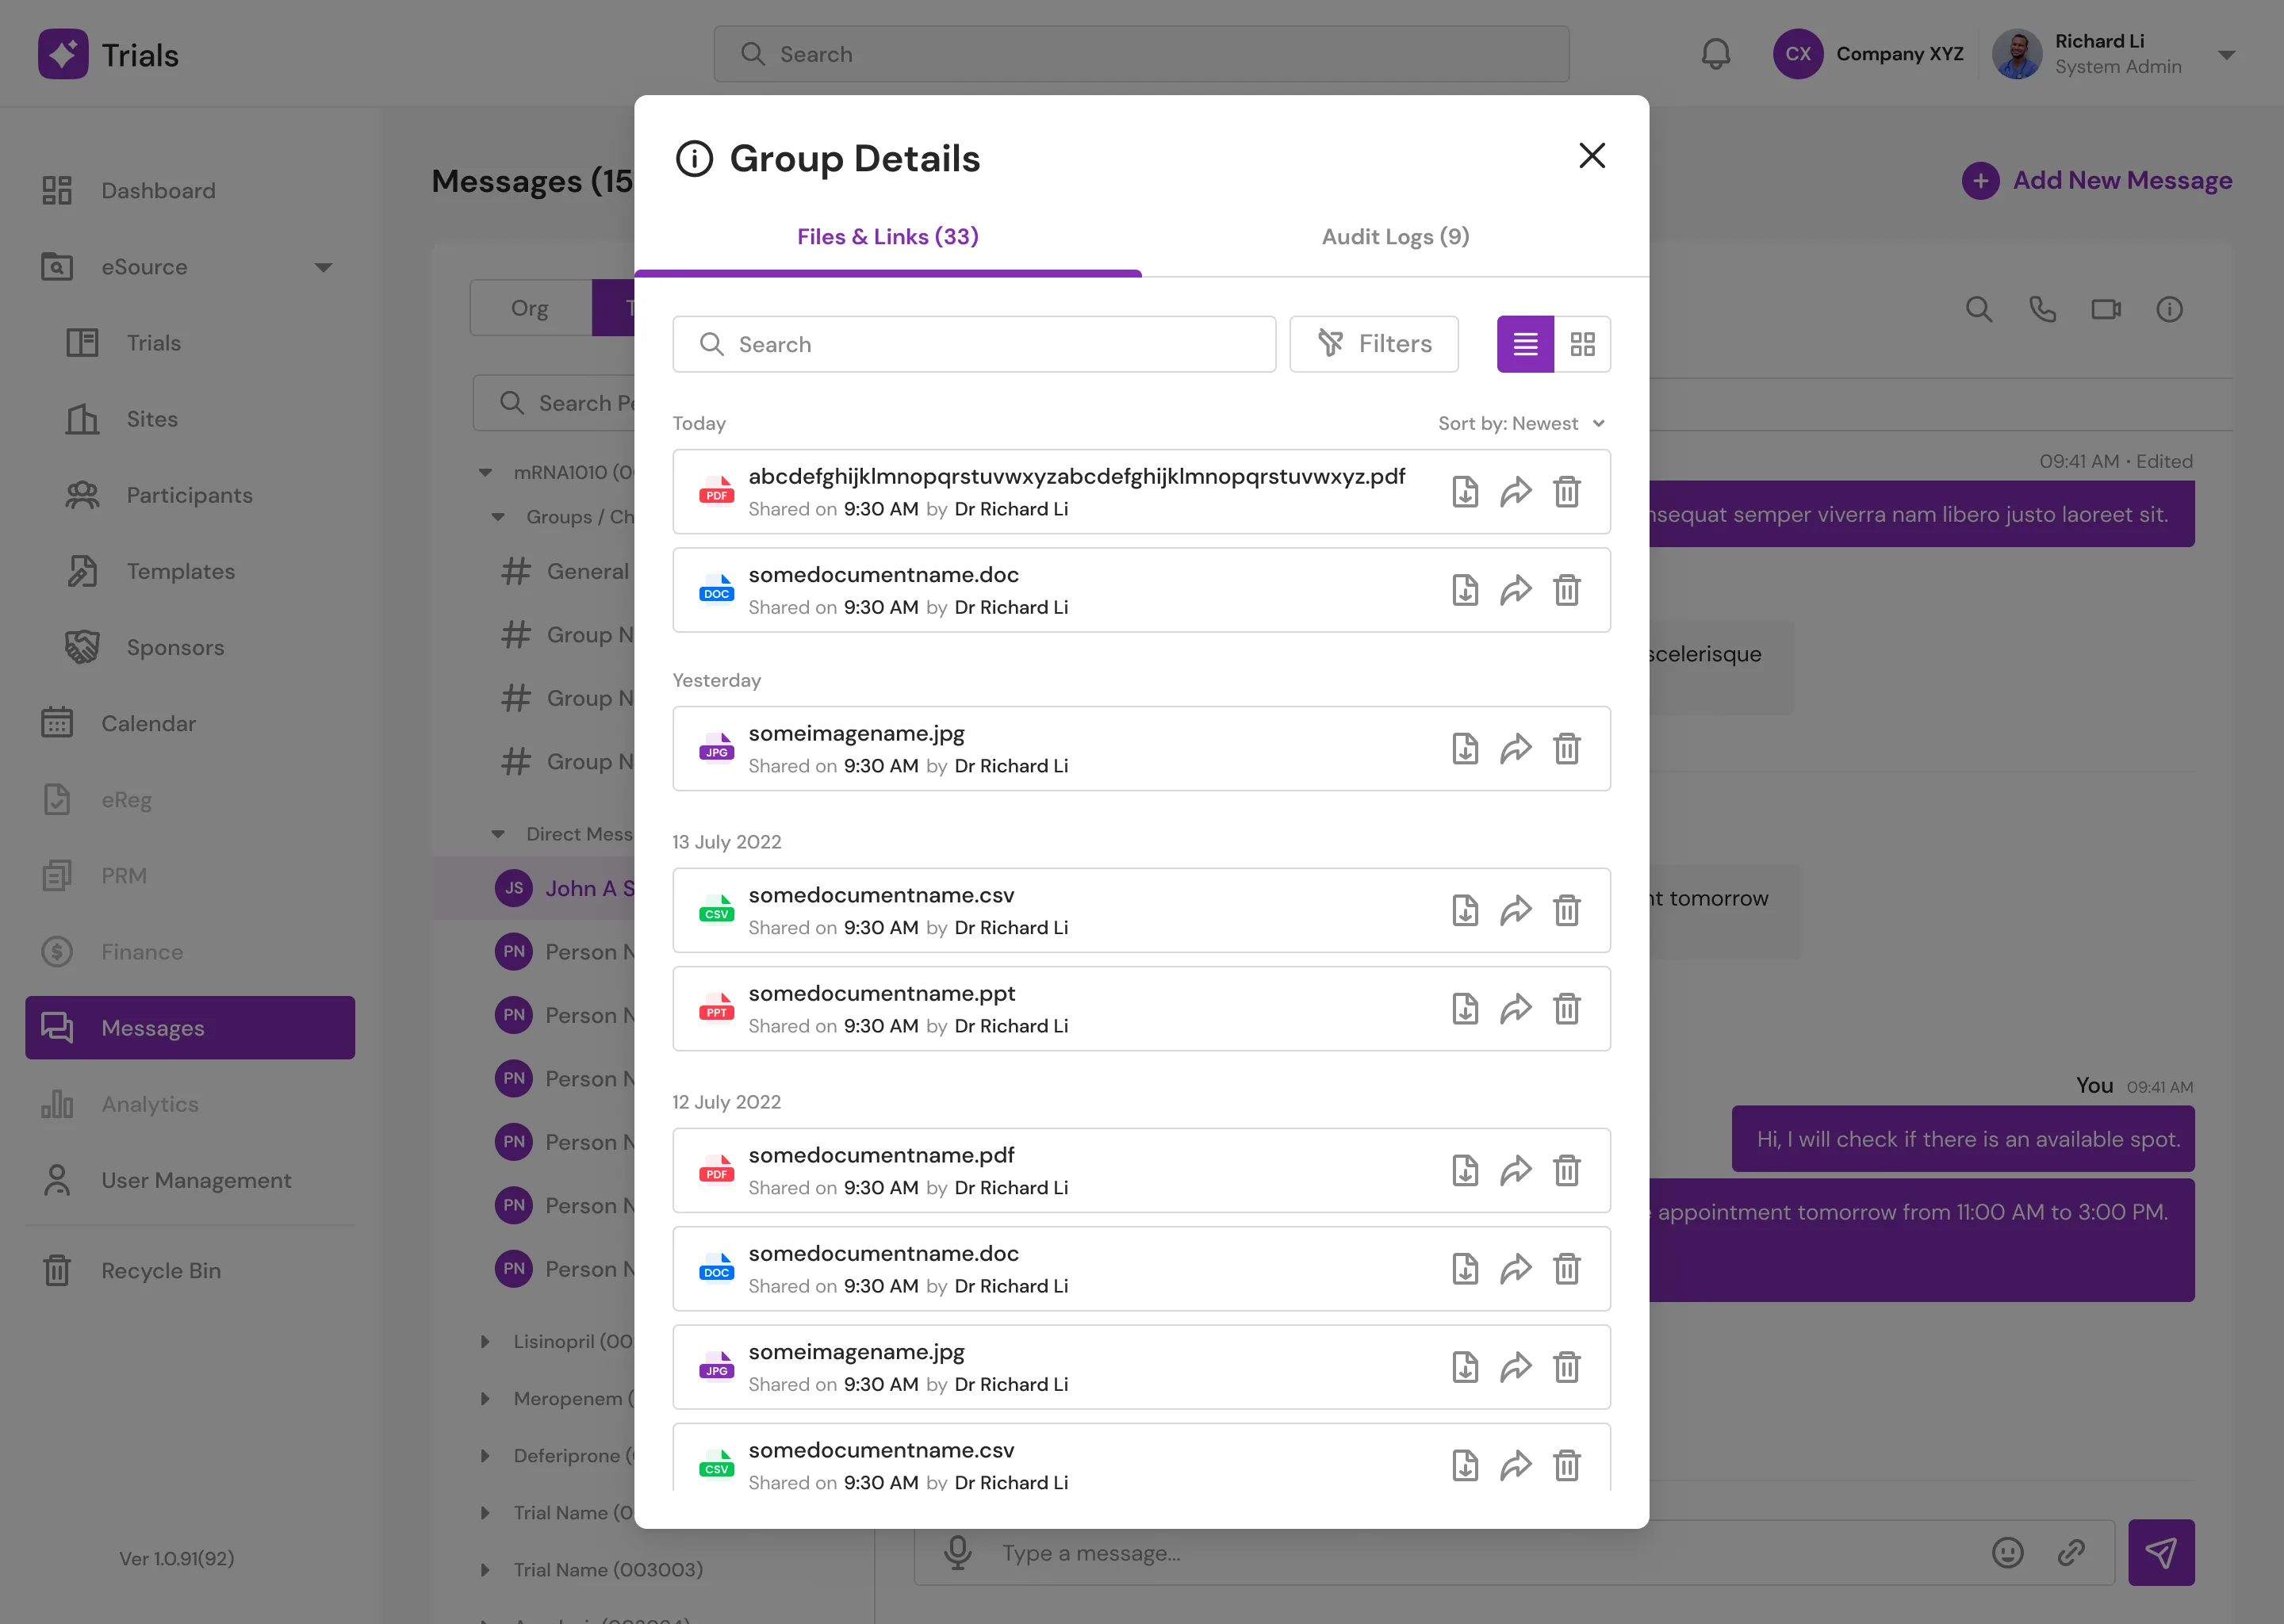Share 12 July someimagename.jpg
Image resolution: width=2284 pixels, height=1624 pixels.
pyautogui.click(x=1516, y=1367)
